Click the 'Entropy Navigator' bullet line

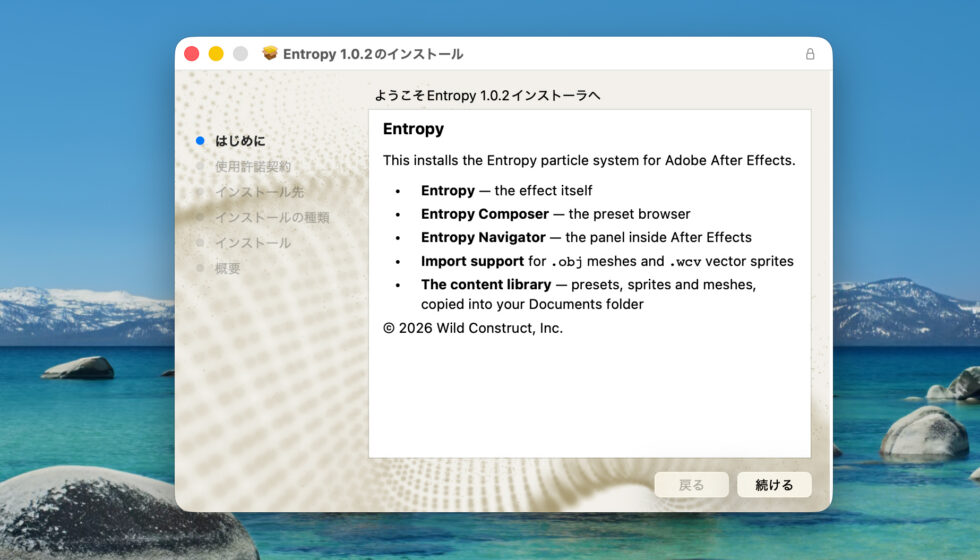click(586, 238)
